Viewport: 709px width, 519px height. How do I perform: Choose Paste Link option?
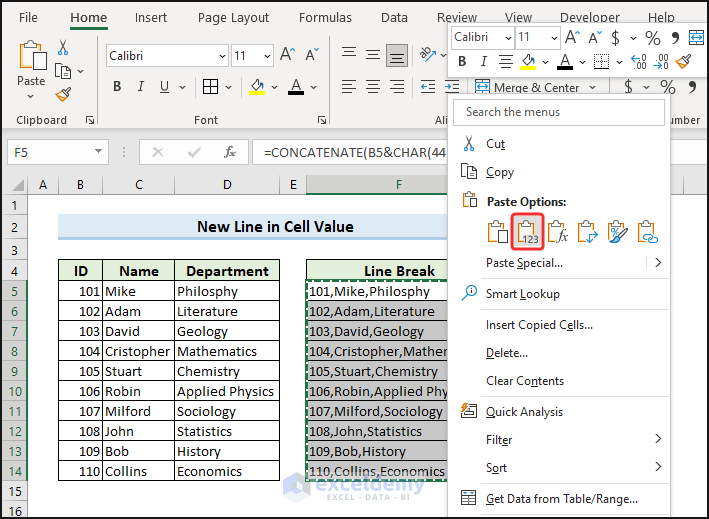pyautogui.click(x=648, y=232)
